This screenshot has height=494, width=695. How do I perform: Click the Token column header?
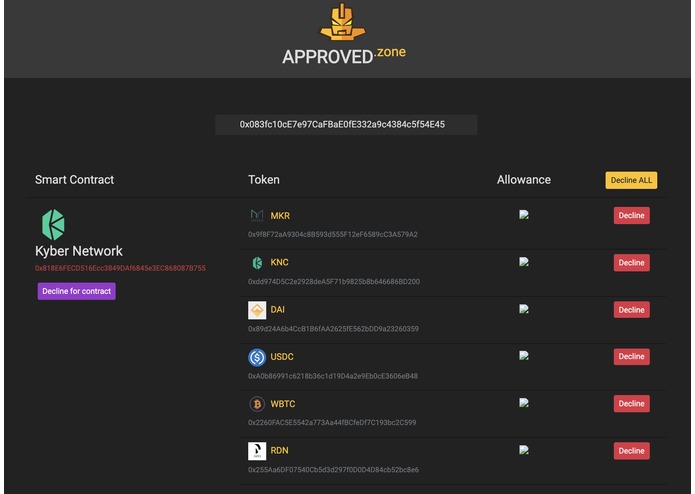(264, 179)
